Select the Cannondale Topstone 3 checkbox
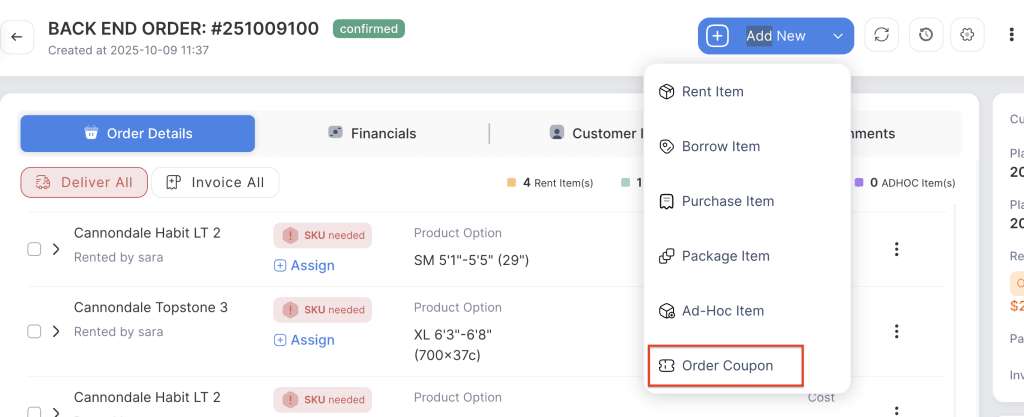This screenshot has width=1024, height=417. (x=34, y=331)
